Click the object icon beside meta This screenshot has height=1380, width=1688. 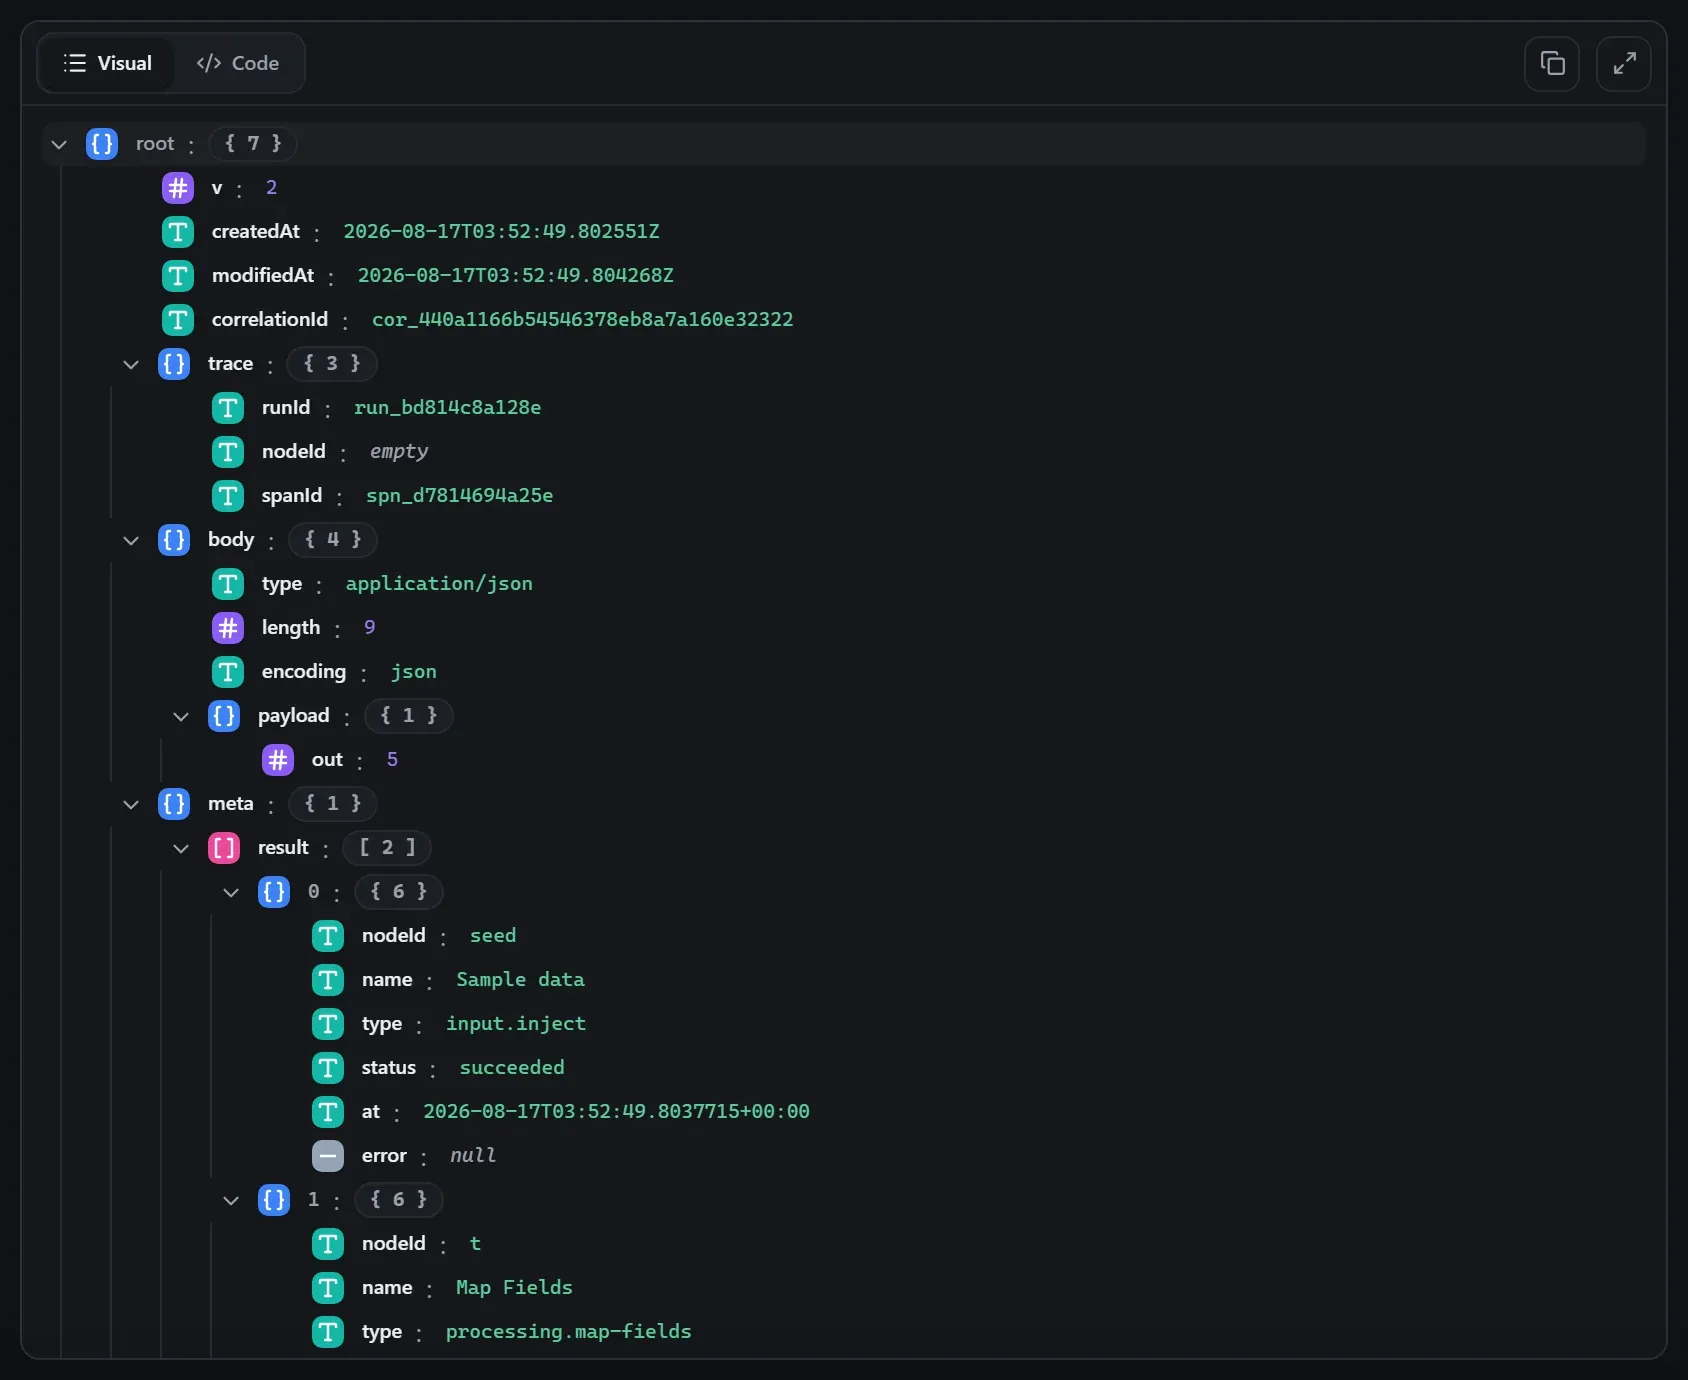click(174, 804)
